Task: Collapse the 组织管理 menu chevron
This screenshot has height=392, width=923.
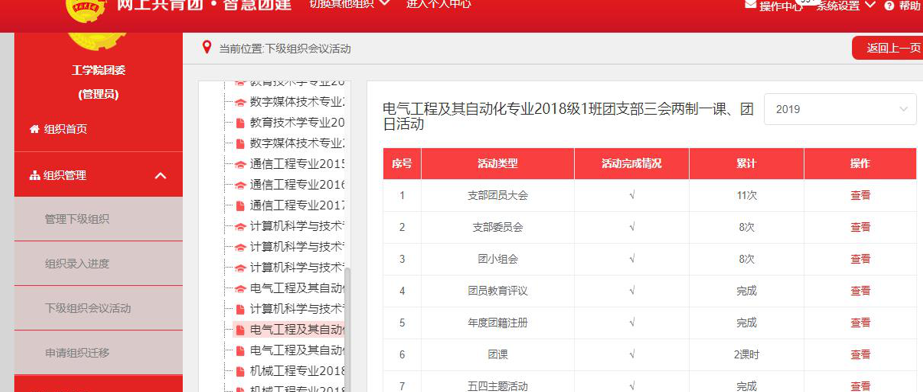Action: tap(160, 175)
